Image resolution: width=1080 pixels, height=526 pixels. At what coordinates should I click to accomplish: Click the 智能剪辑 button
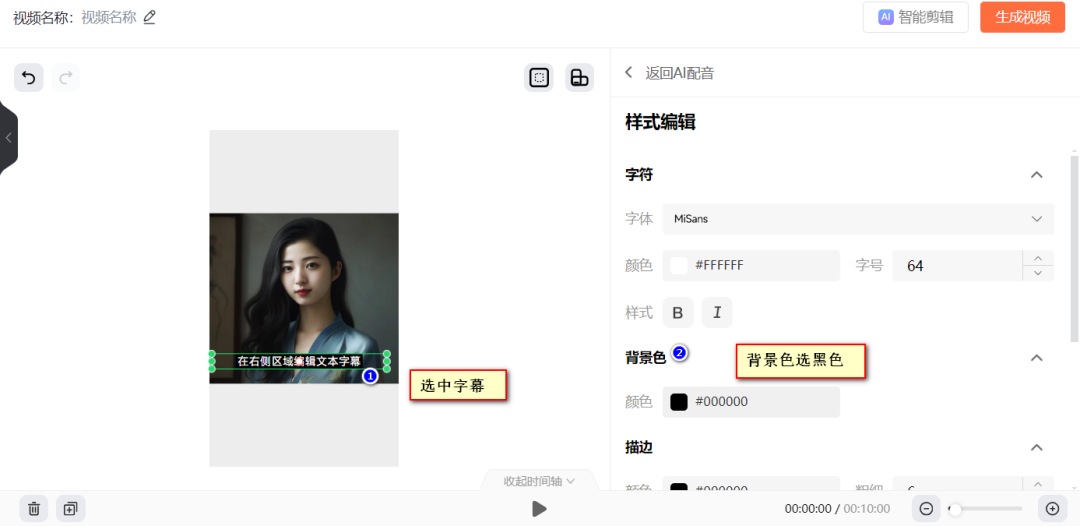915,17
